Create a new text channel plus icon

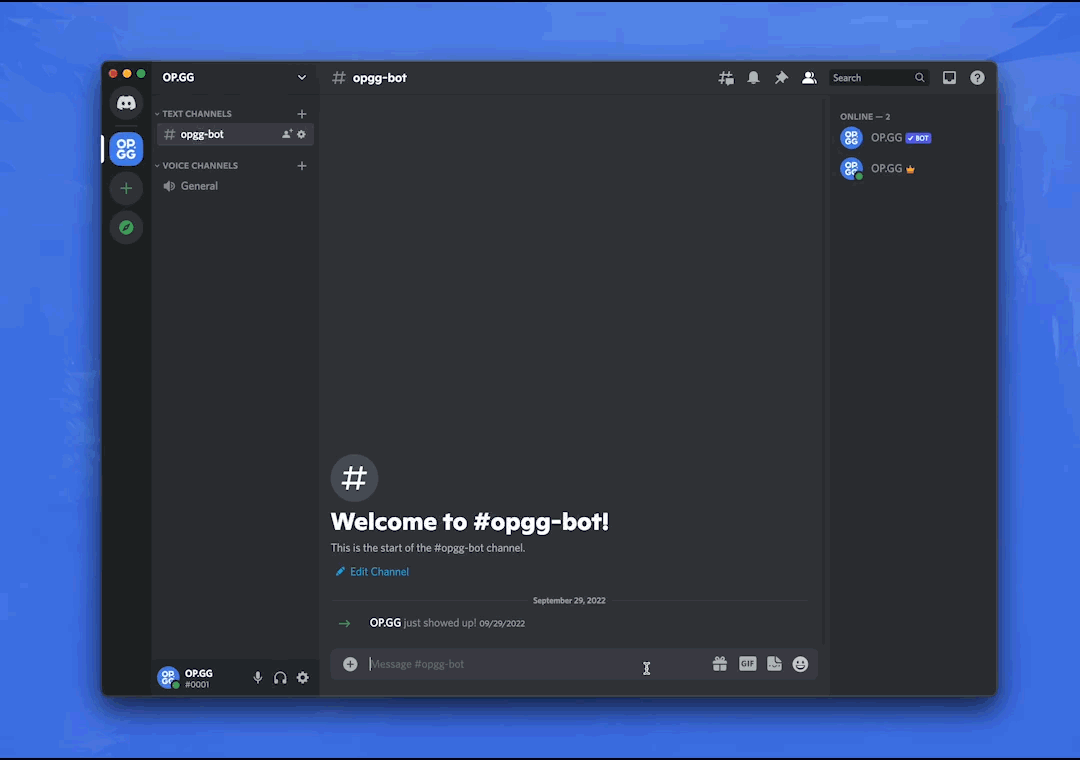click(x=302, y=114)
